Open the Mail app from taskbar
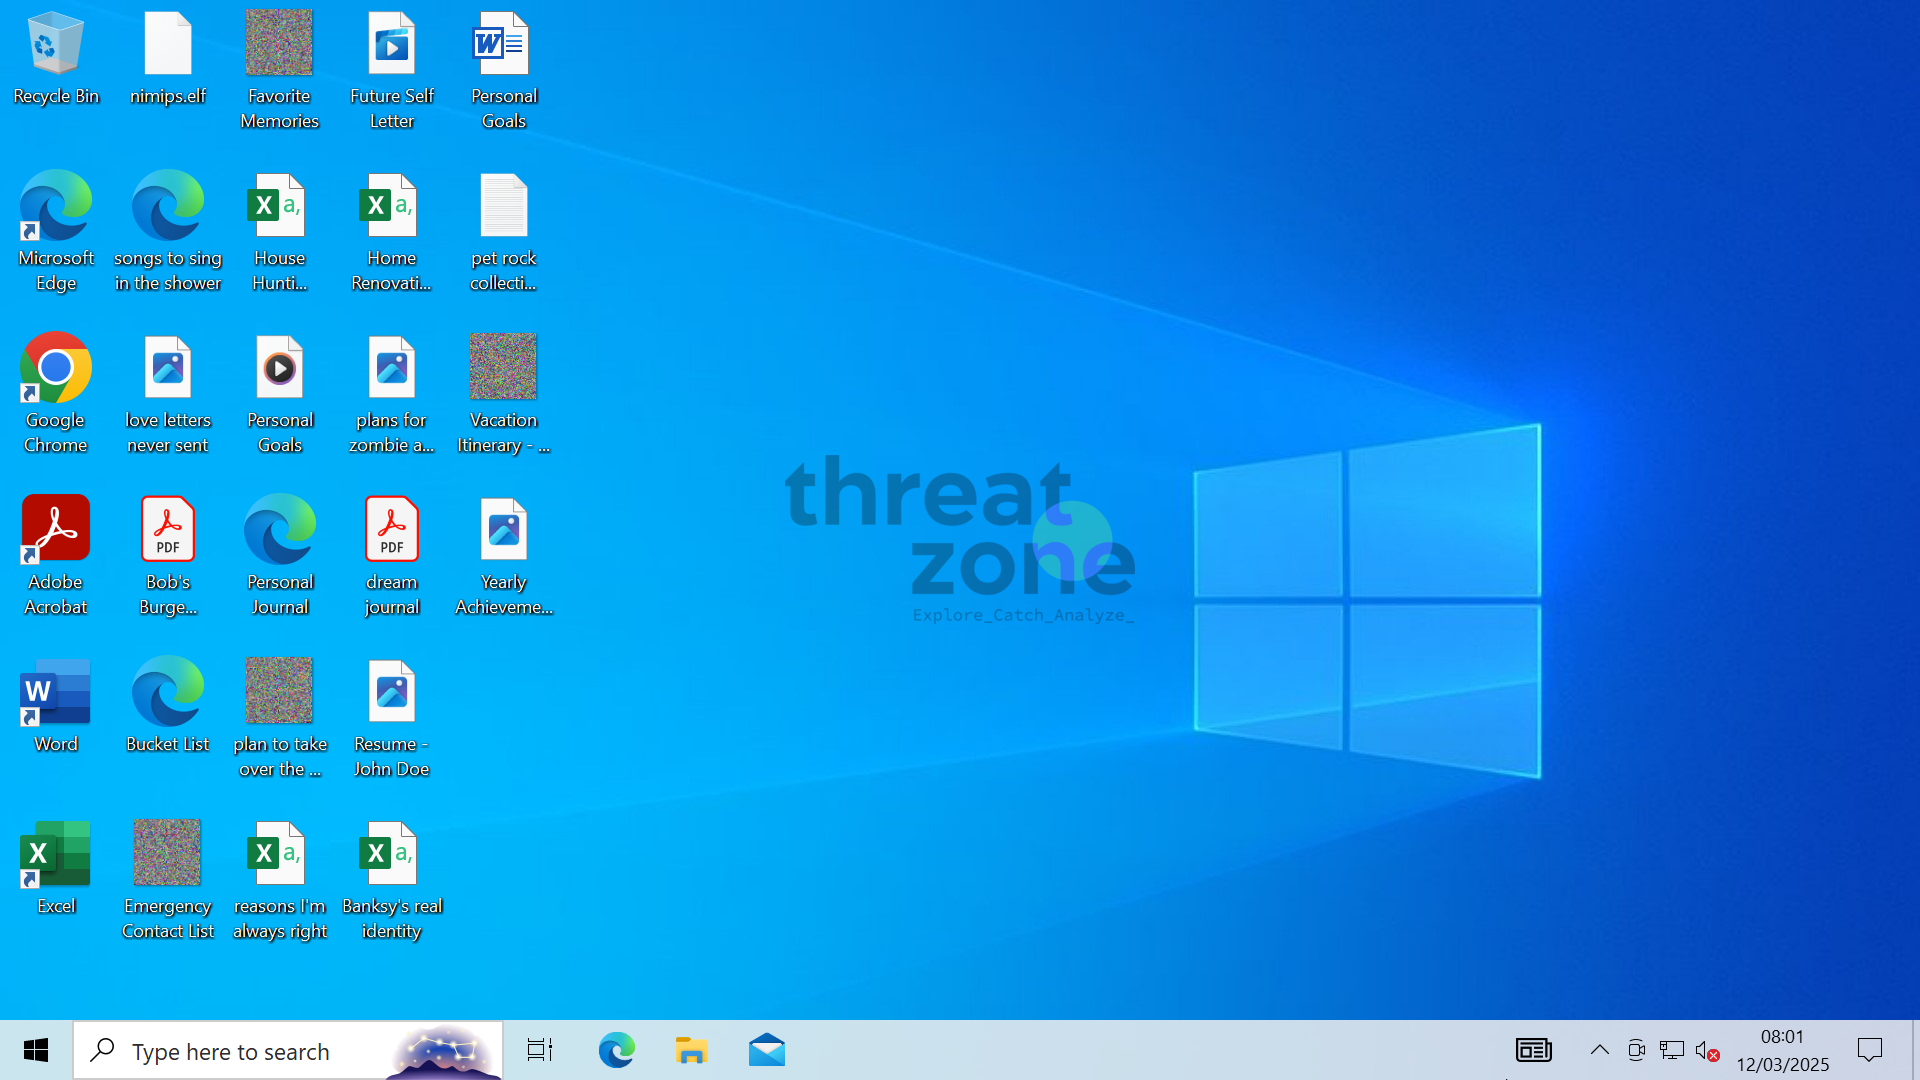This screenshot has width=1920, height=1080. [x=767, y=1050]
